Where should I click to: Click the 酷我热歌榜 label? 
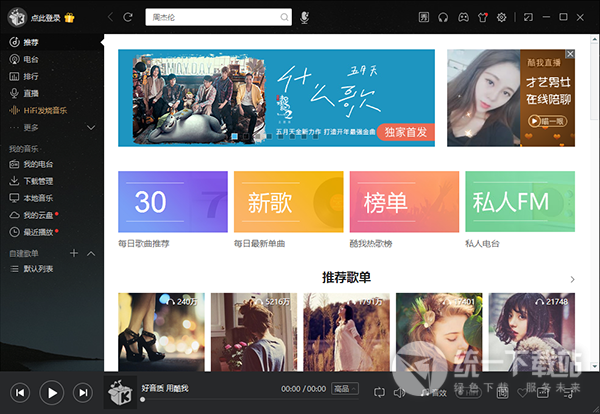click(x=371, y=244)
